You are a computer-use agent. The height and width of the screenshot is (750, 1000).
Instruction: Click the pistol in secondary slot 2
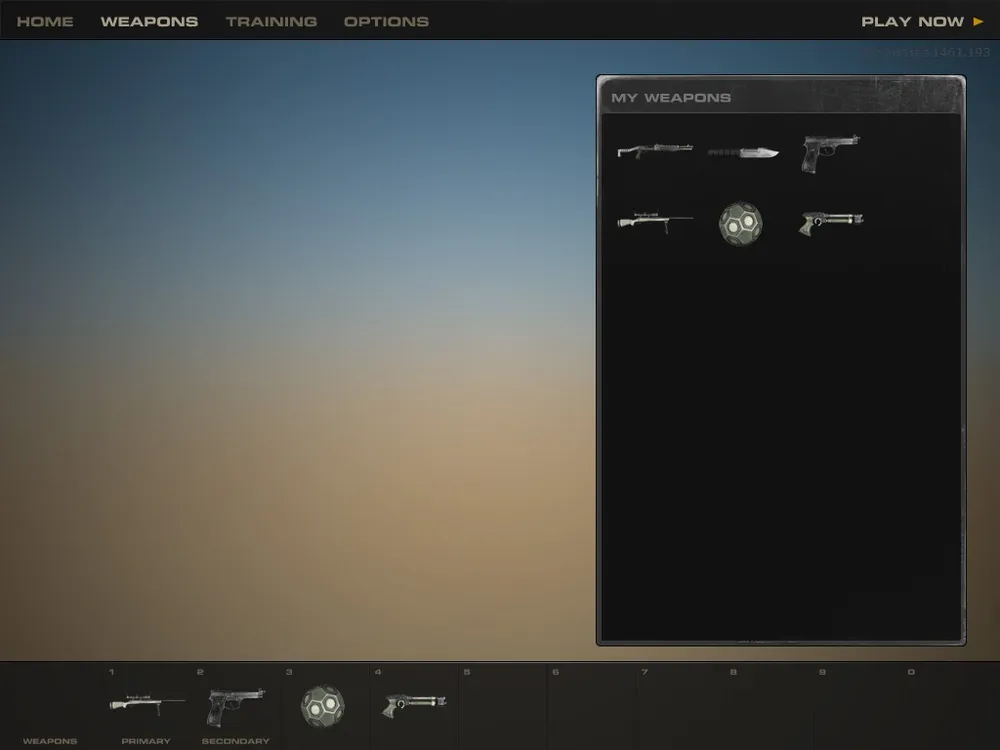click(235, 706)
